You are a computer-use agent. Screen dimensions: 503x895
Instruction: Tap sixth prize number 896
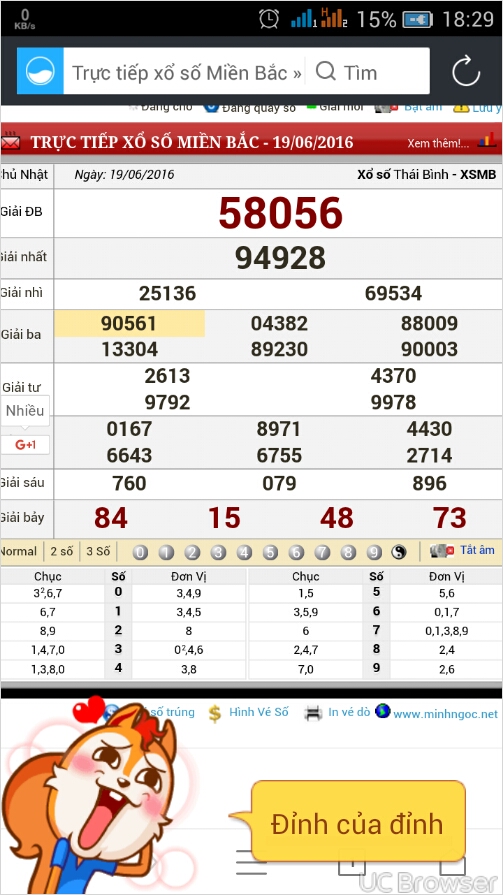pyautogui.click(x=429, y=484)
